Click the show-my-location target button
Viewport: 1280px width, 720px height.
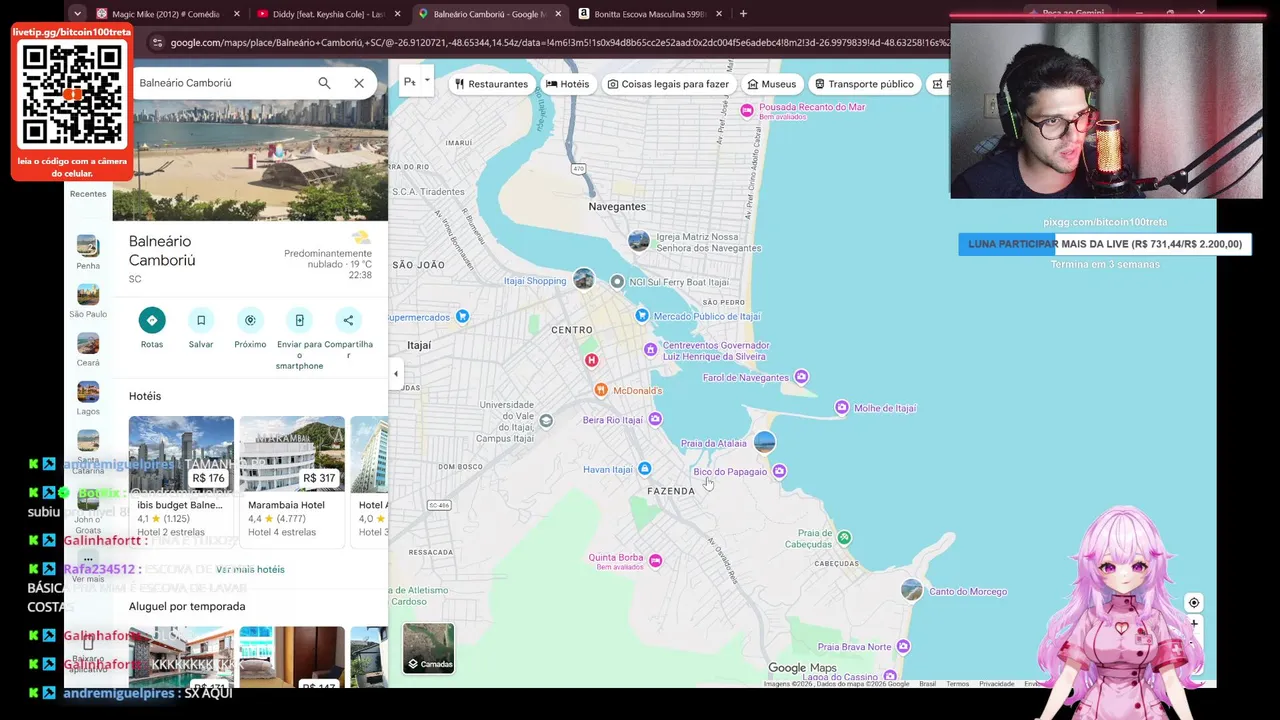tap(1193, 603)
